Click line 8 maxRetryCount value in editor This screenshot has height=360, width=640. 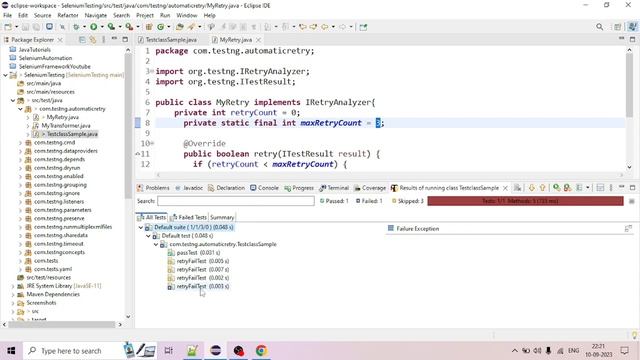coord(378,123)
